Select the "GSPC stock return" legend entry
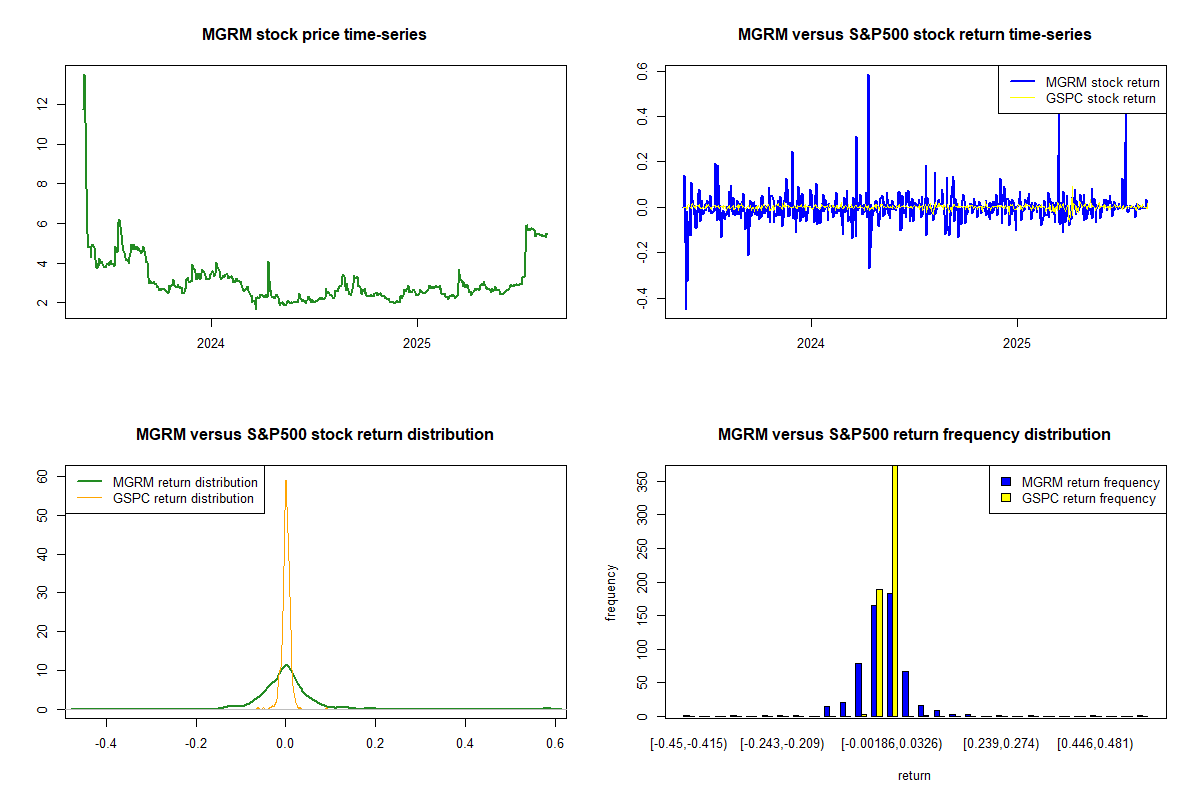This screenshot has width=1200, height=800. [1100, 98]
